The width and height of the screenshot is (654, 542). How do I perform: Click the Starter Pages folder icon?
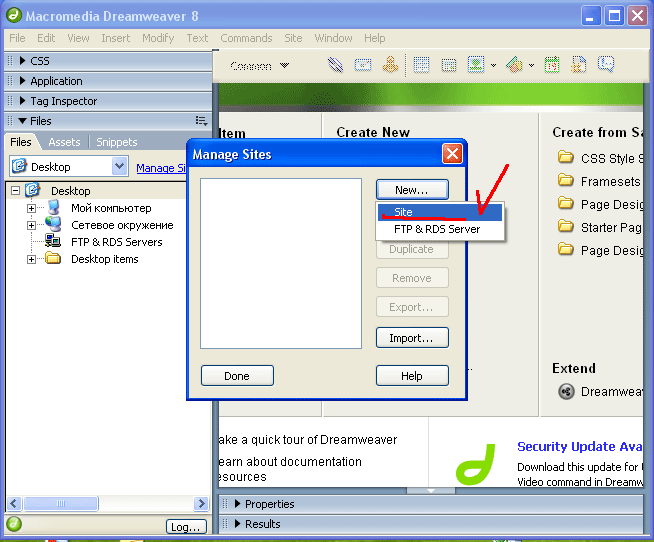pyautogui.click(x=566, y=226)
